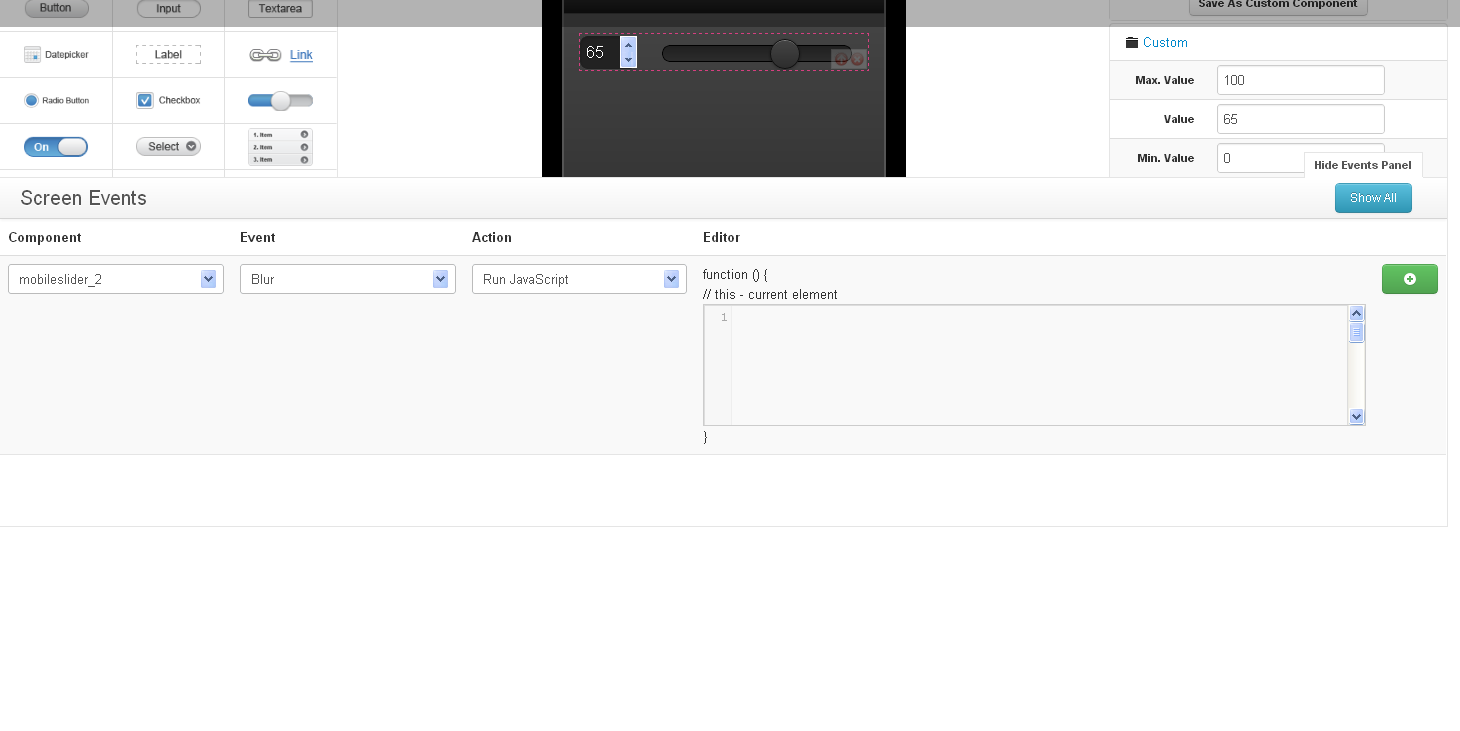1460x731 pixels.
Task: Expand the Run JavaScript action dropdown
Action: tap(579, 279)
